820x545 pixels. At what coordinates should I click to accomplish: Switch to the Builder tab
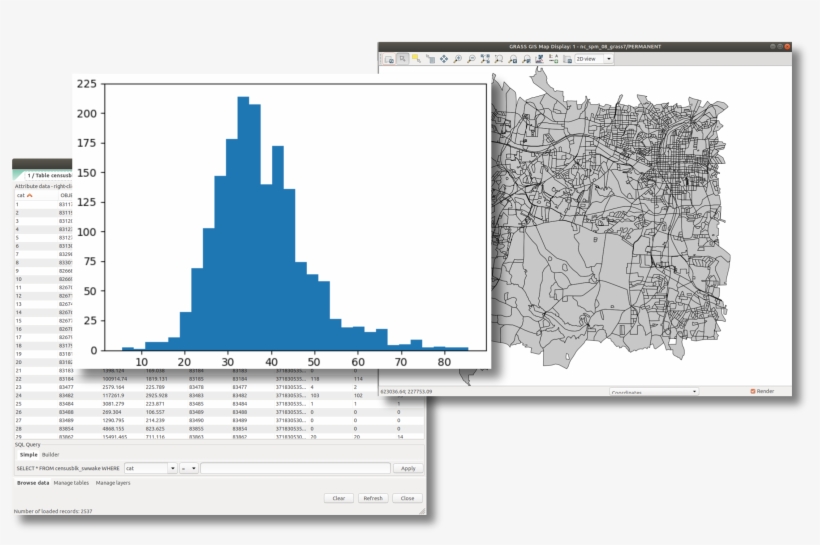point(51,454)
